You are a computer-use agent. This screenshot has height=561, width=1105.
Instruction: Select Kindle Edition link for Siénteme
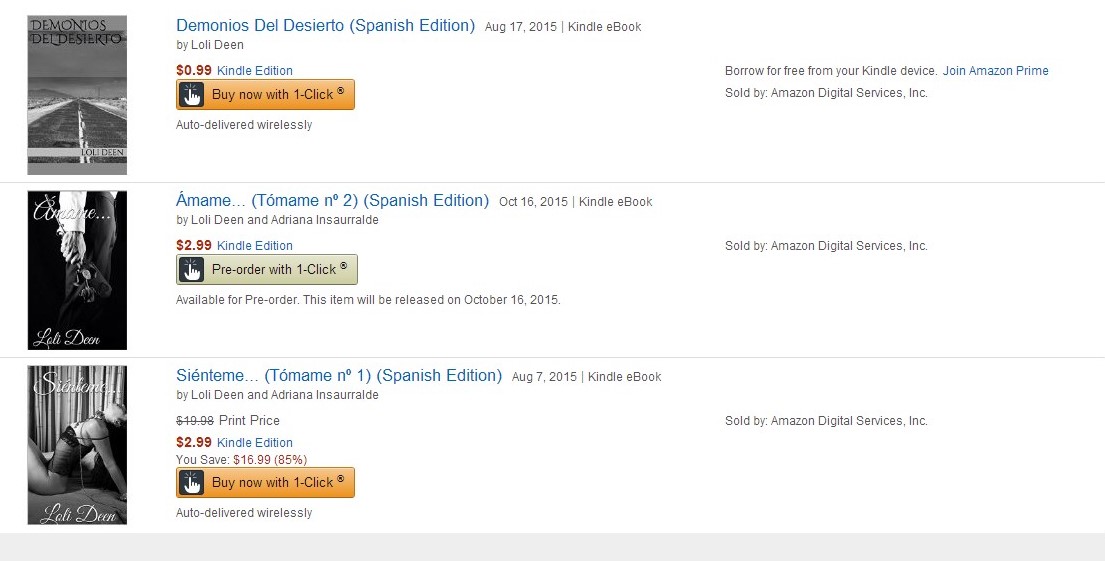[x=255, y=443]
